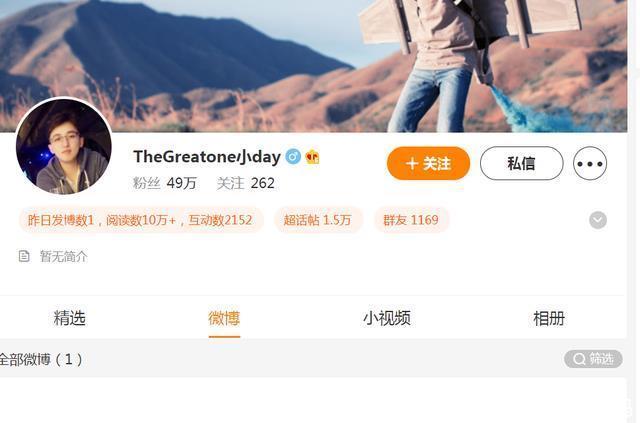
Task: View the 粉丝 49万 followers list
Action: tap(165, 183)
